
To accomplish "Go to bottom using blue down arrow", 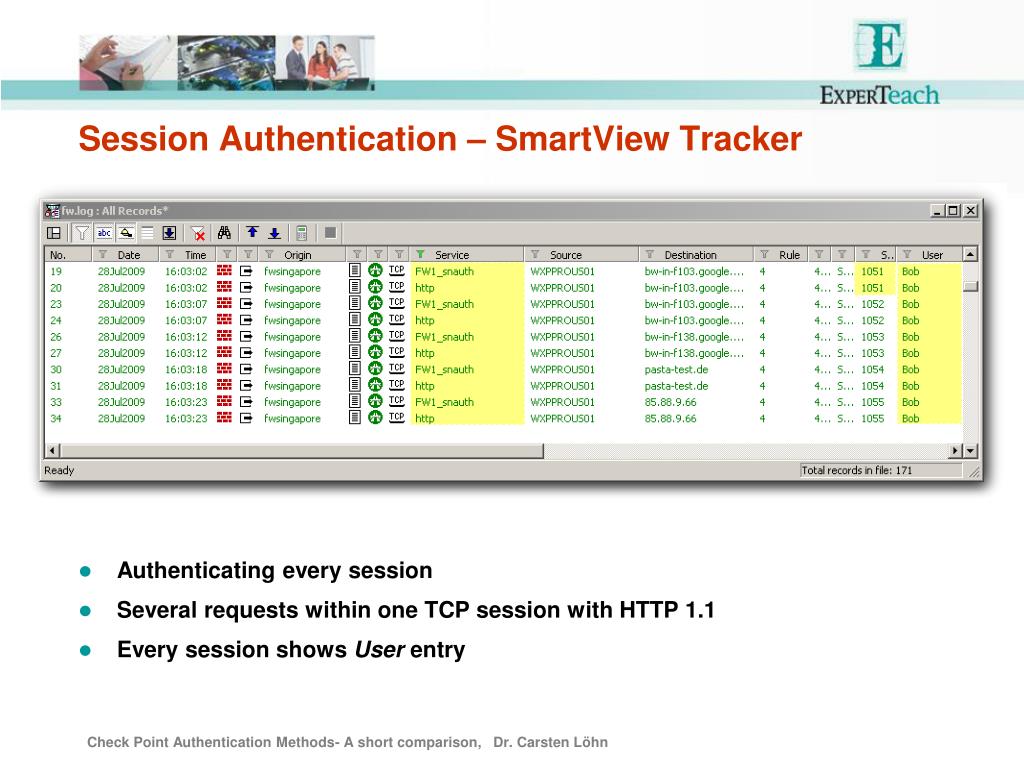I will [x=275, y=232].
